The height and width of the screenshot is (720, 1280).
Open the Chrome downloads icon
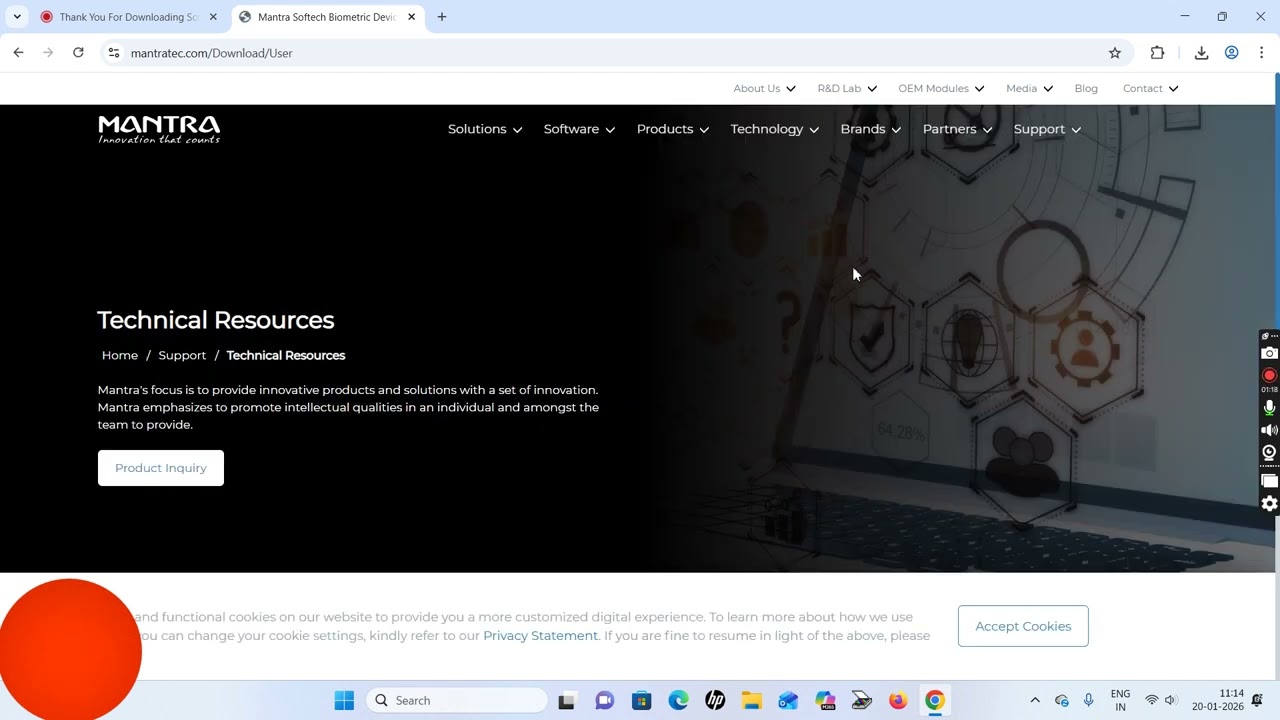click(1202, 53)
